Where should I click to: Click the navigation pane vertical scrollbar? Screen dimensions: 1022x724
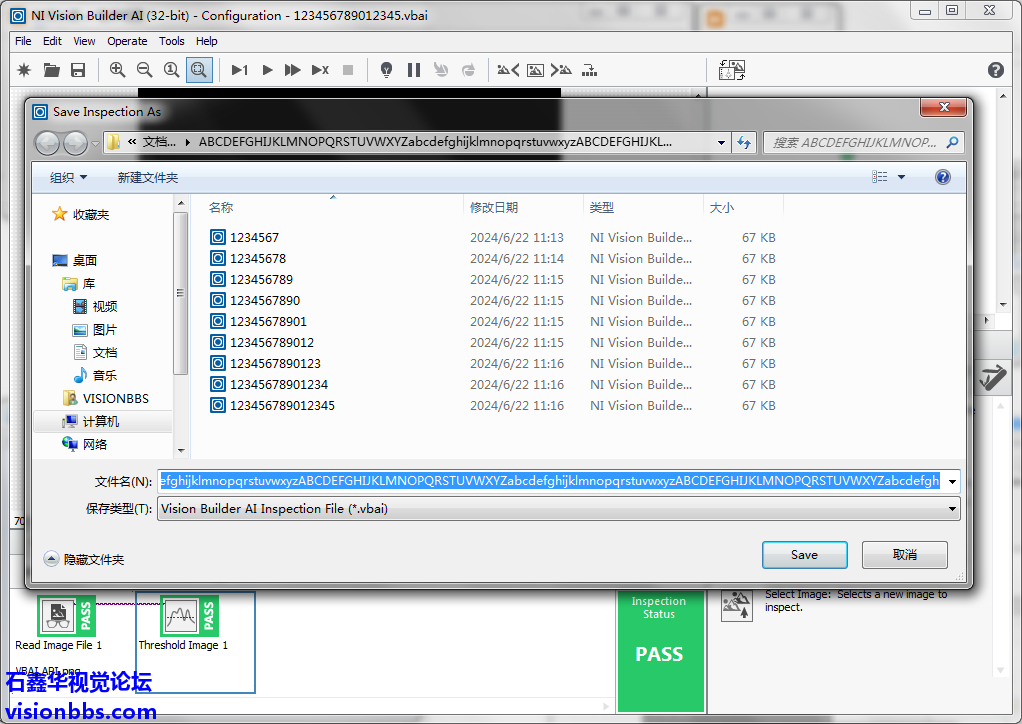pyautogui.click(x=181, y=300)
